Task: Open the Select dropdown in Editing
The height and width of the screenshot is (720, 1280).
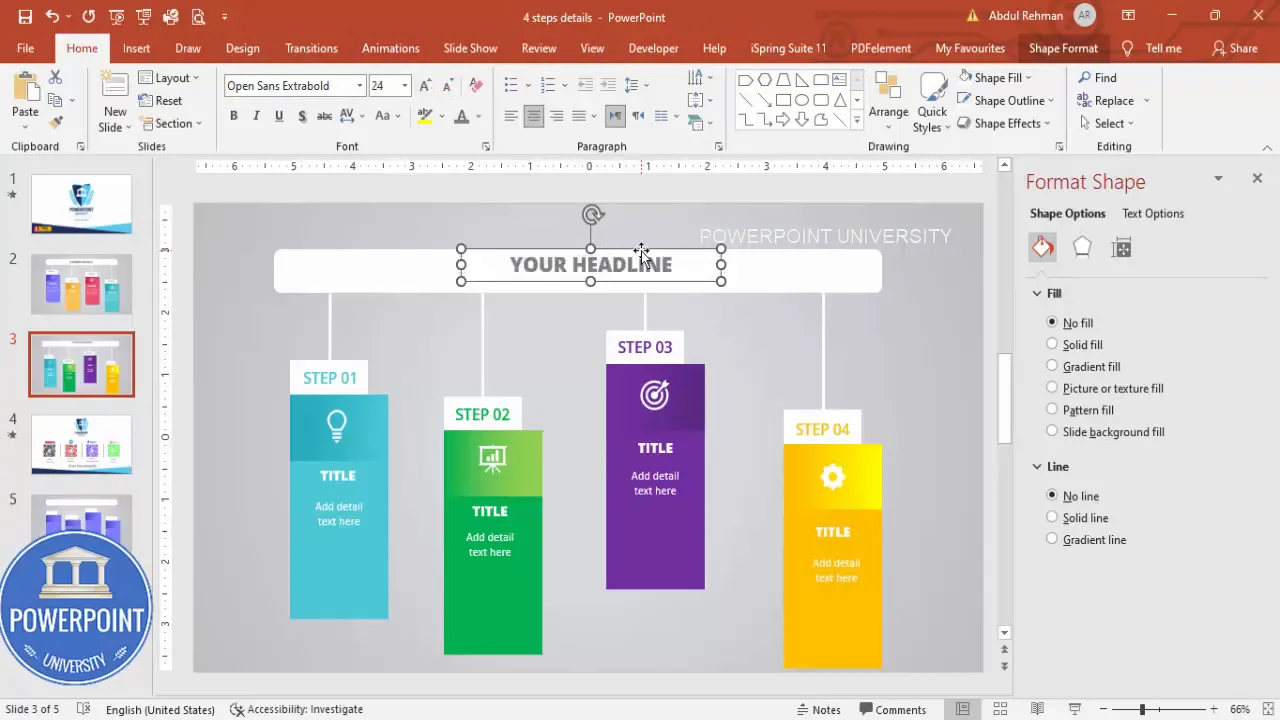Action: [x=1106, y=123]
